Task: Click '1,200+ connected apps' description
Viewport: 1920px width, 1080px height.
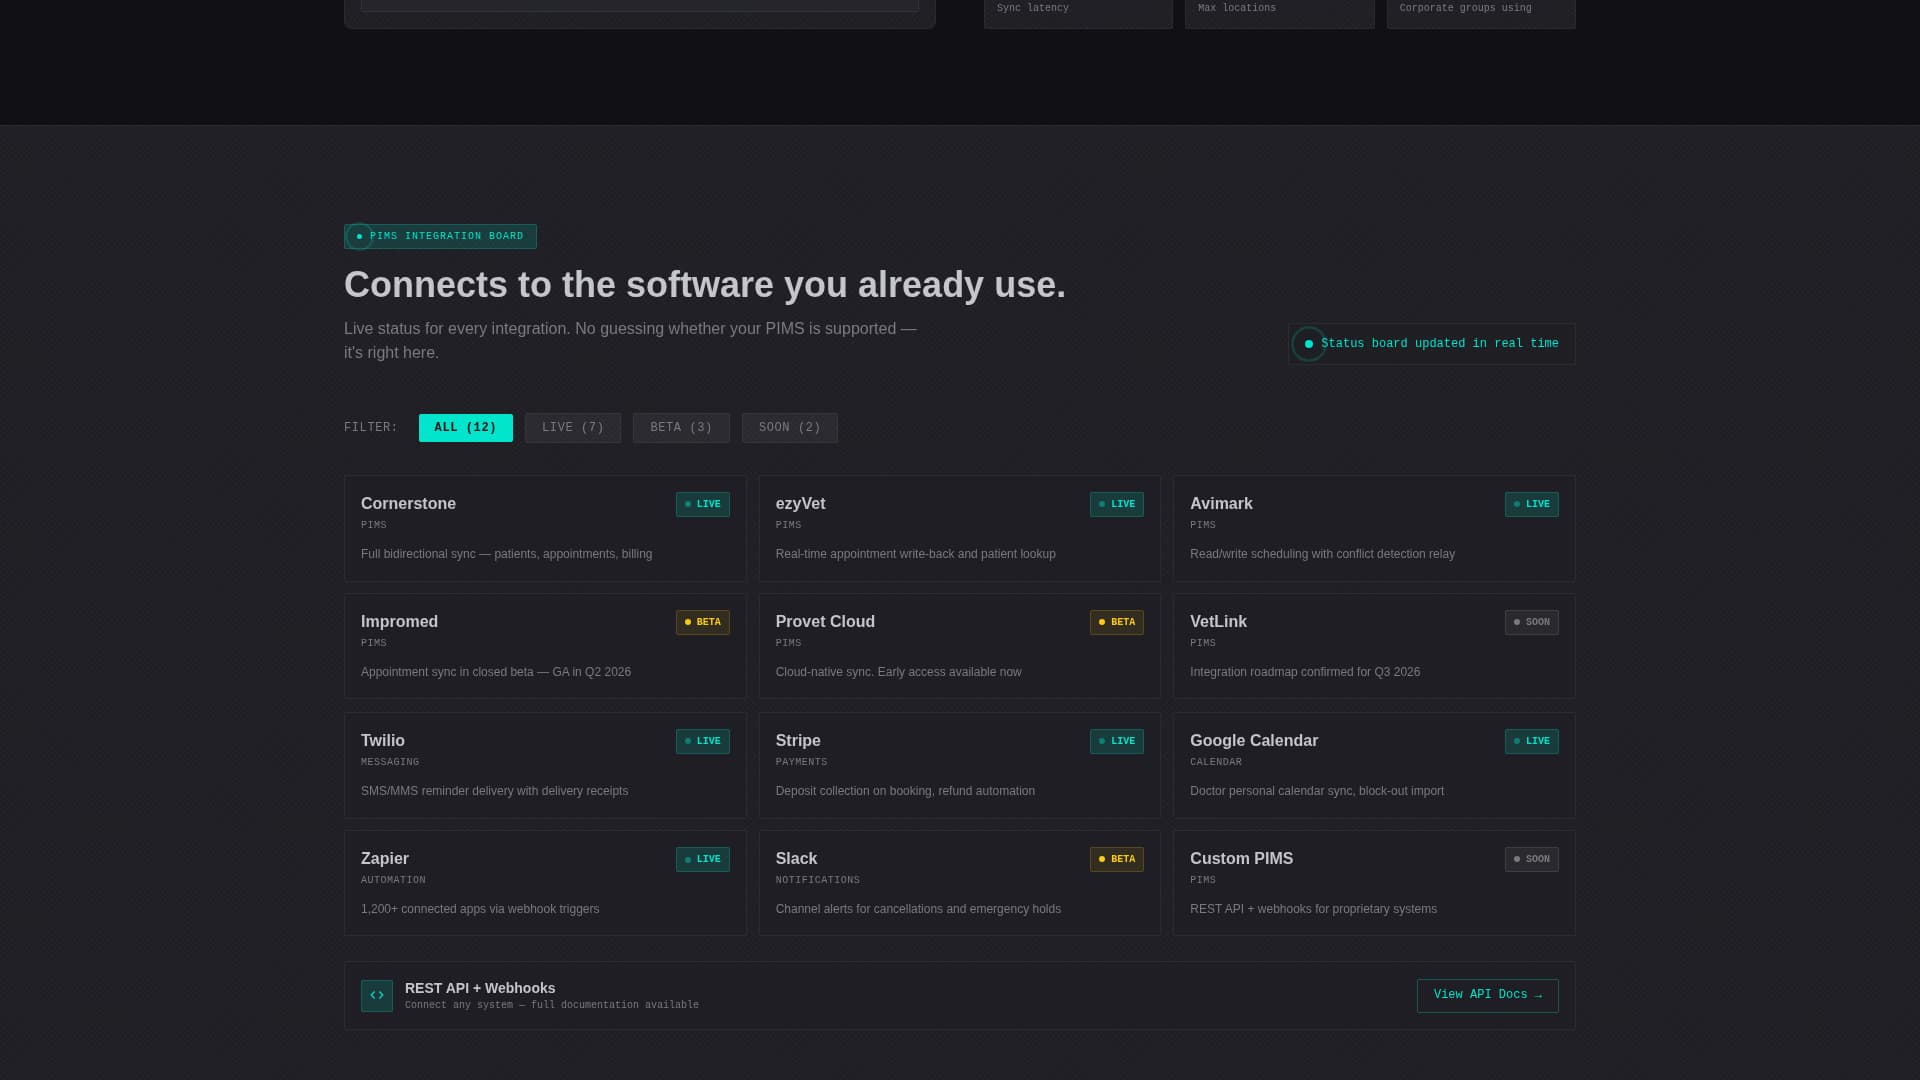Action: pyautogui.click(x=480, y=909)
